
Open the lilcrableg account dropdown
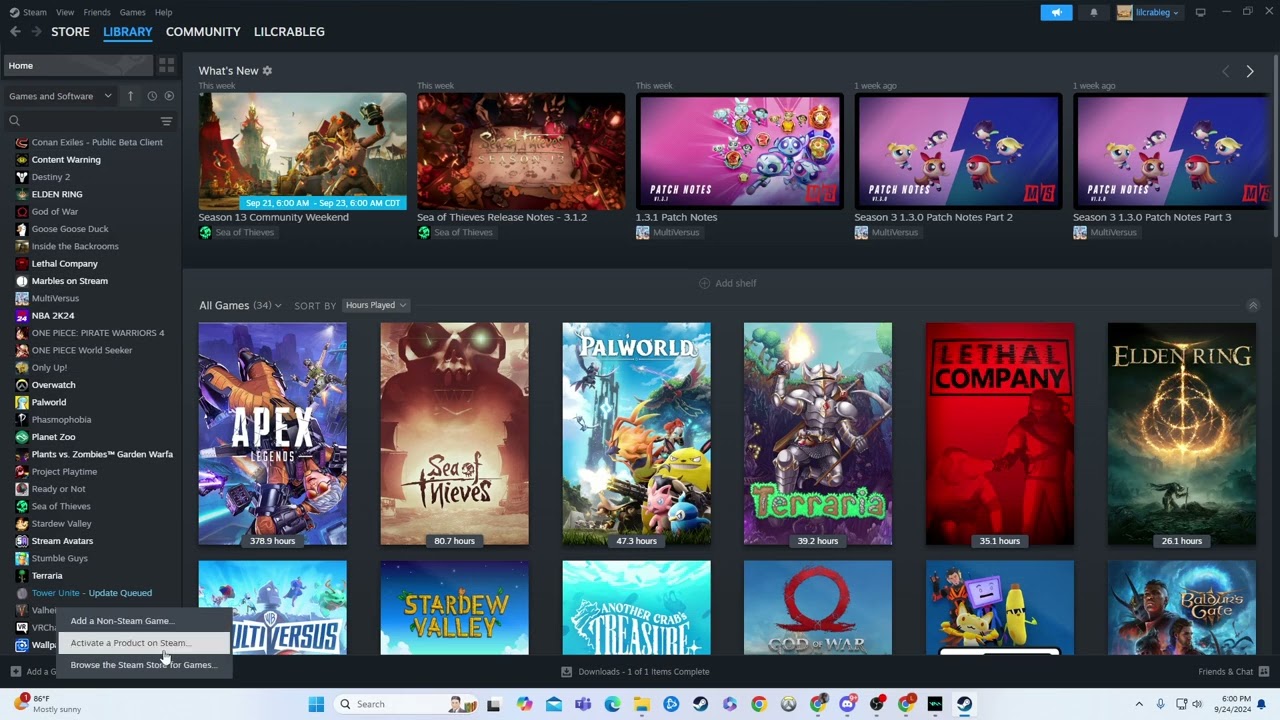[x=1148, y=12]
